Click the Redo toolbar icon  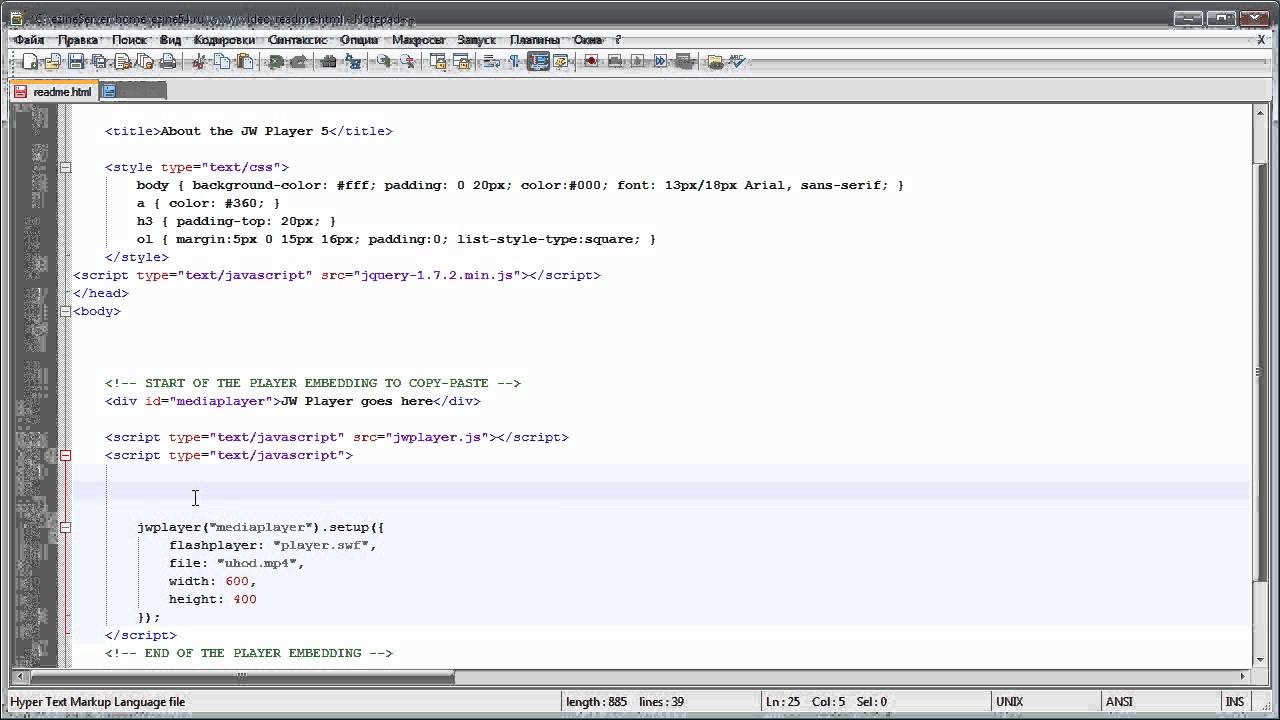(x=299, y=62)
